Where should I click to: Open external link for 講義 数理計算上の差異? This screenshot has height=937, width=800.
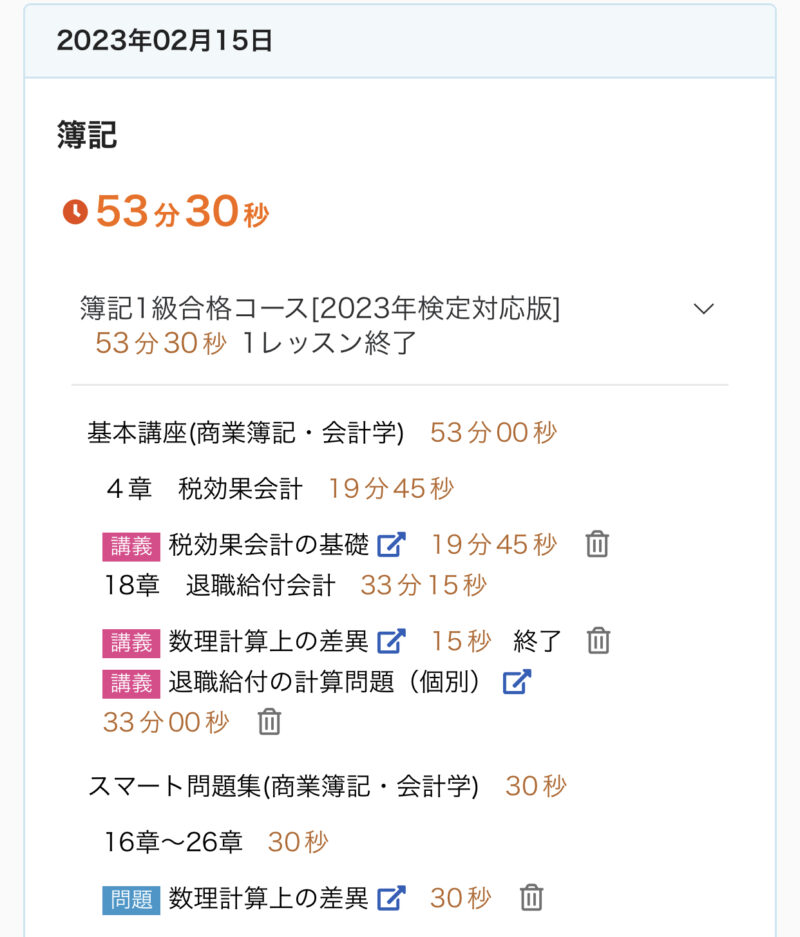coord(391,641)
